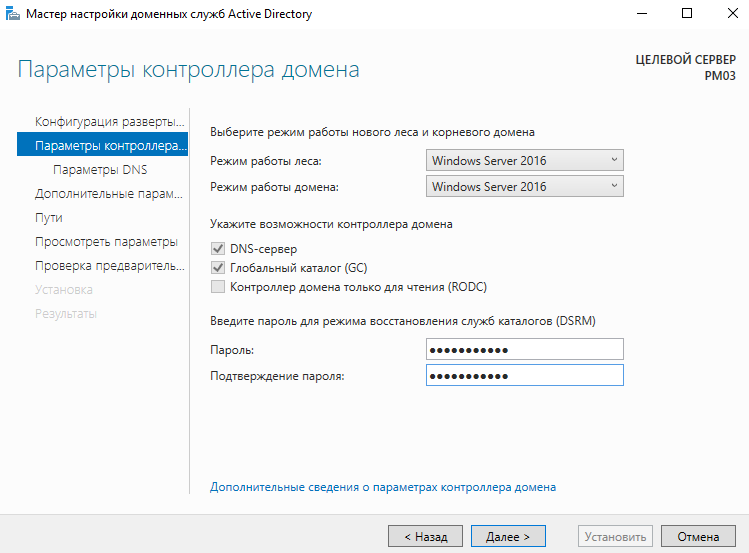Click the server name PM03

pos(720,76)
